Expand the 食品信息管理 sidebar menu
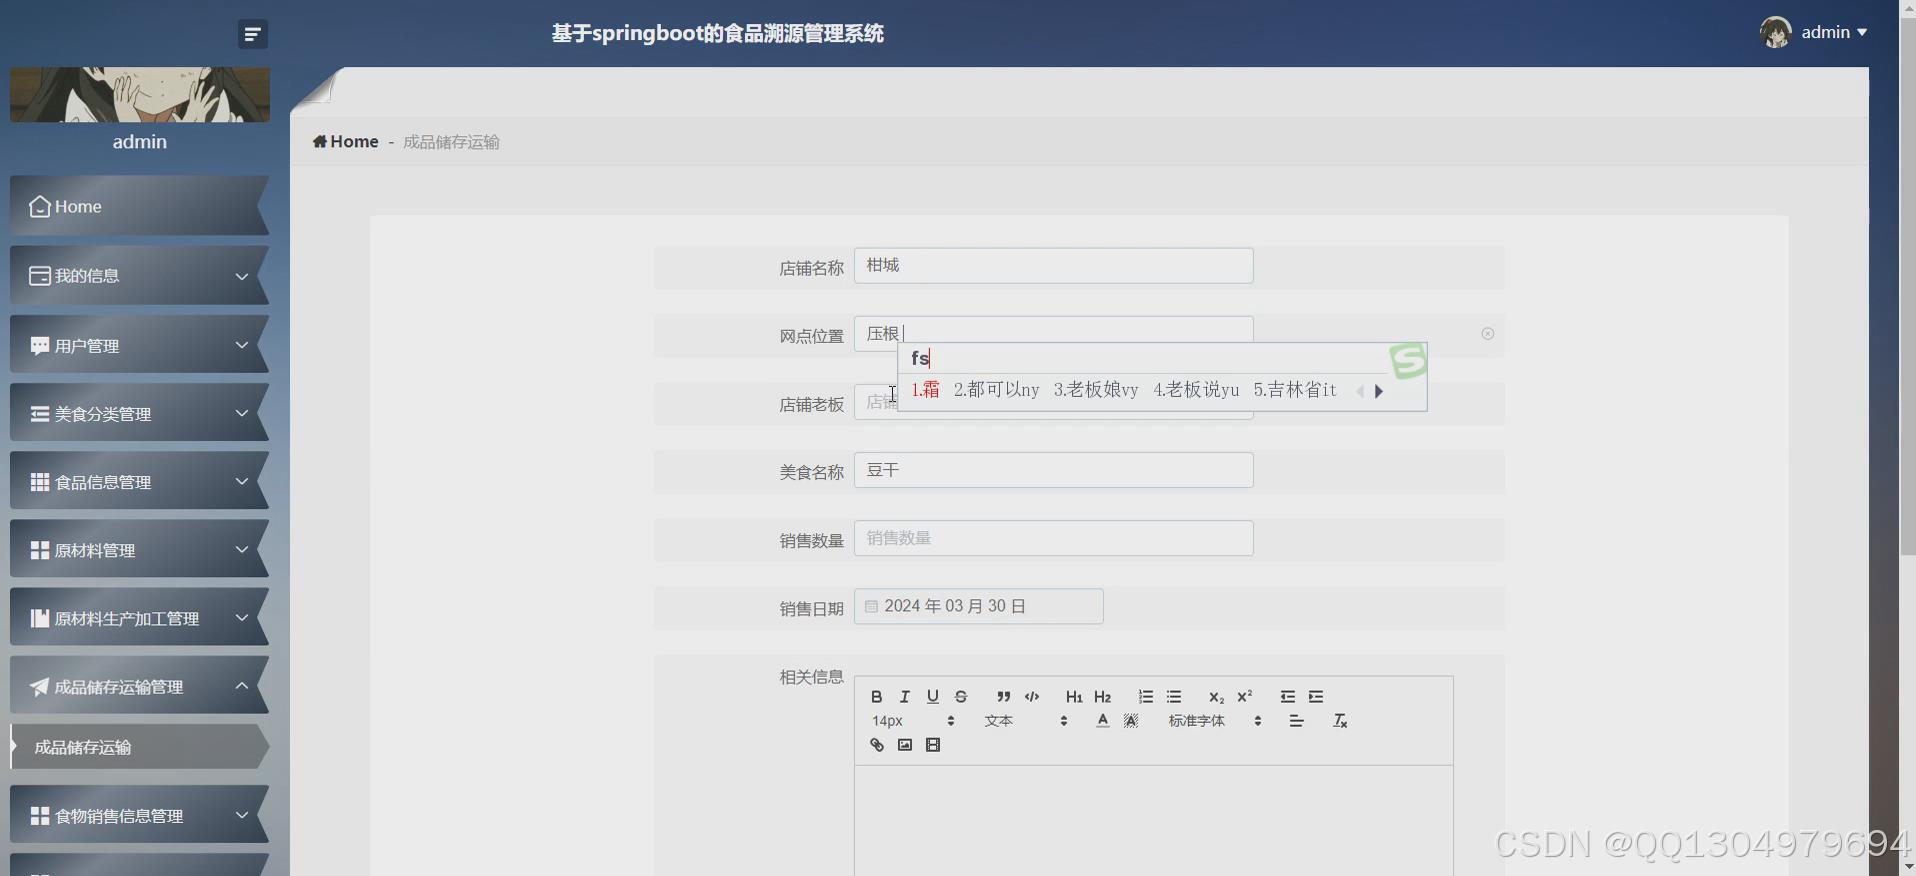Viewport: 1916px width, 876px height. (139, 481)
